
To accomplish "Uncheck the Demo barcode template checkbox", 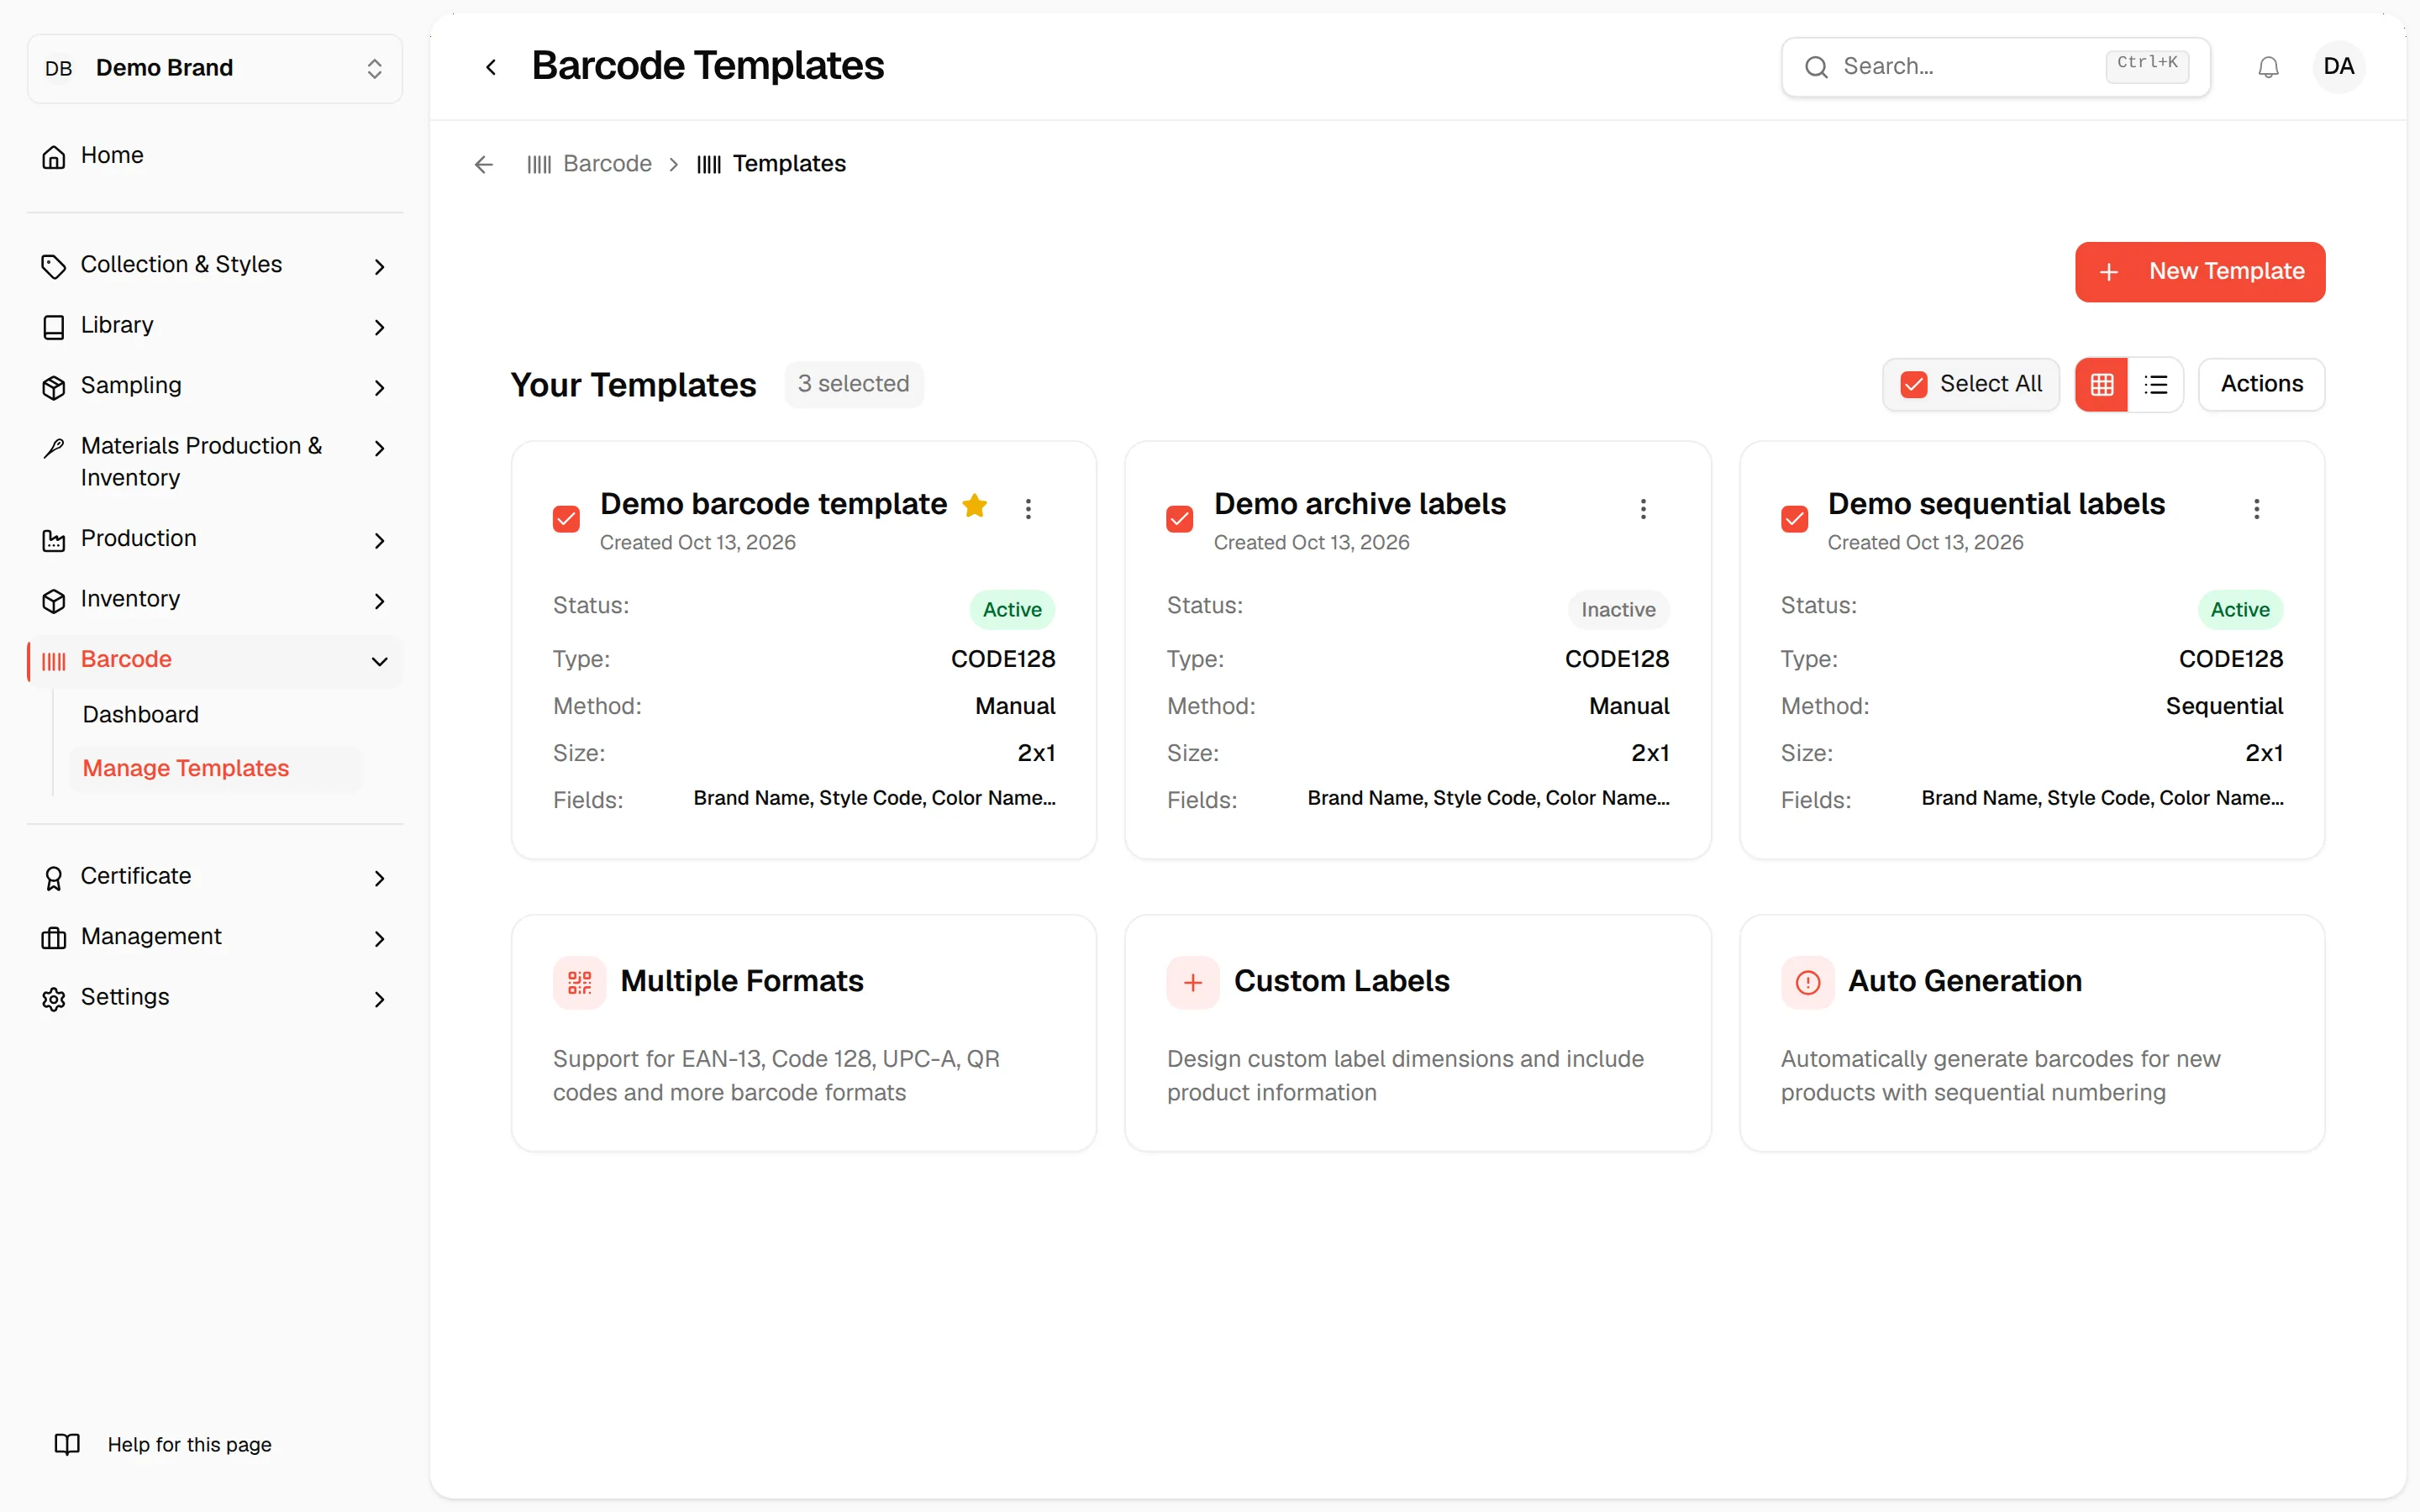I will pyautogui.click(x=566, y=519).
